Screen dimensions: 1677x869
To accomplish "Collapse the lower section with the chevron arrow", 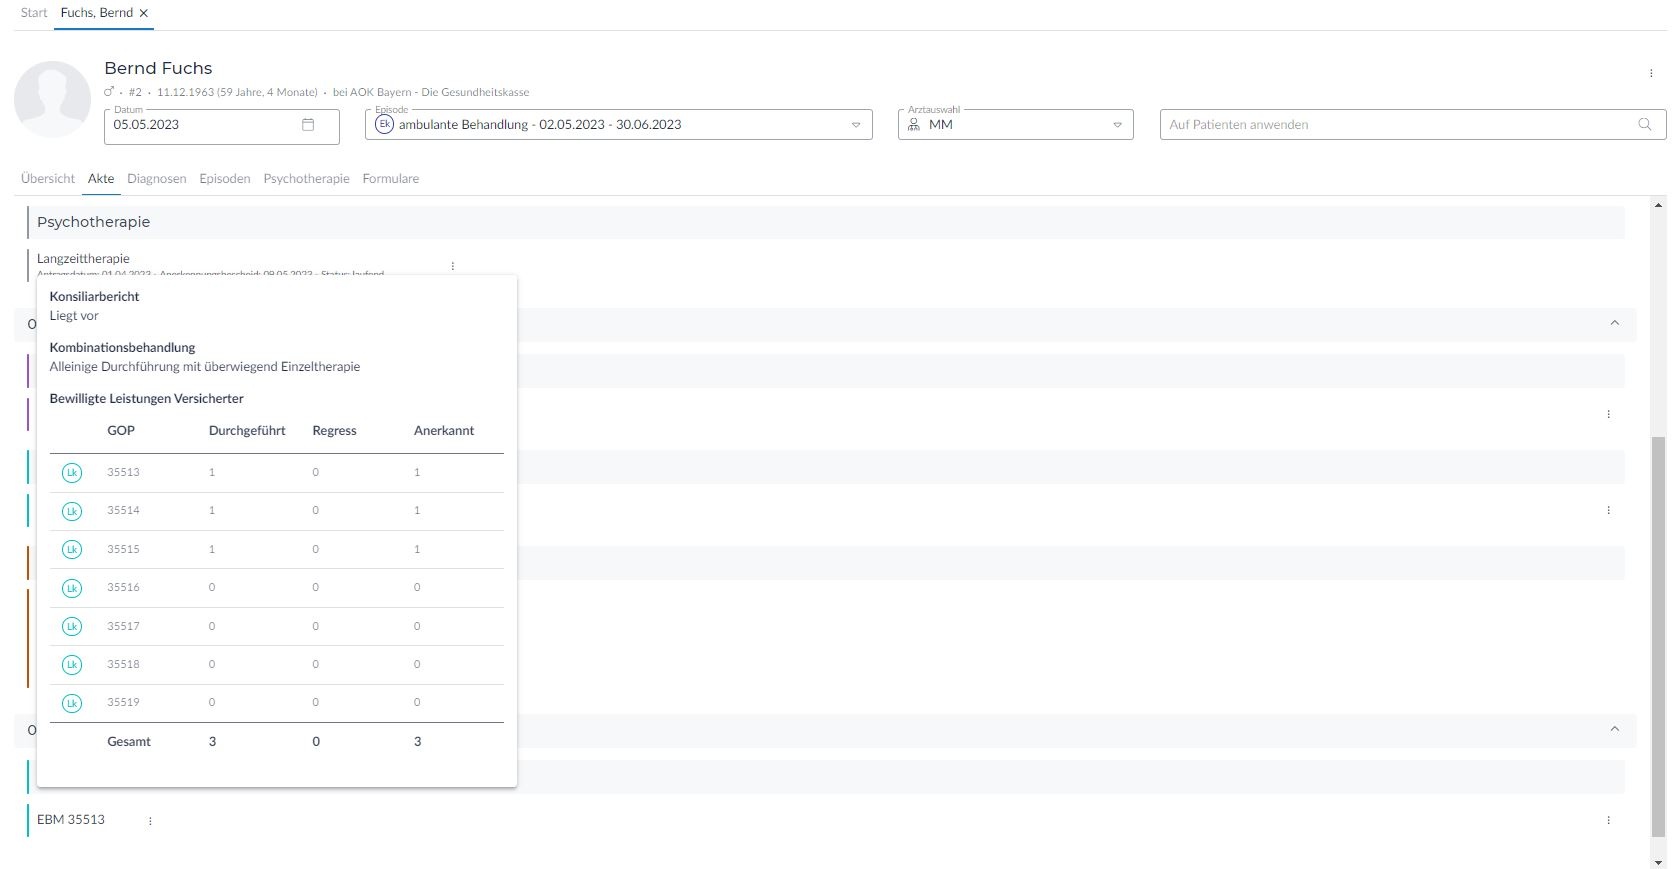I will pos(1614,729).
